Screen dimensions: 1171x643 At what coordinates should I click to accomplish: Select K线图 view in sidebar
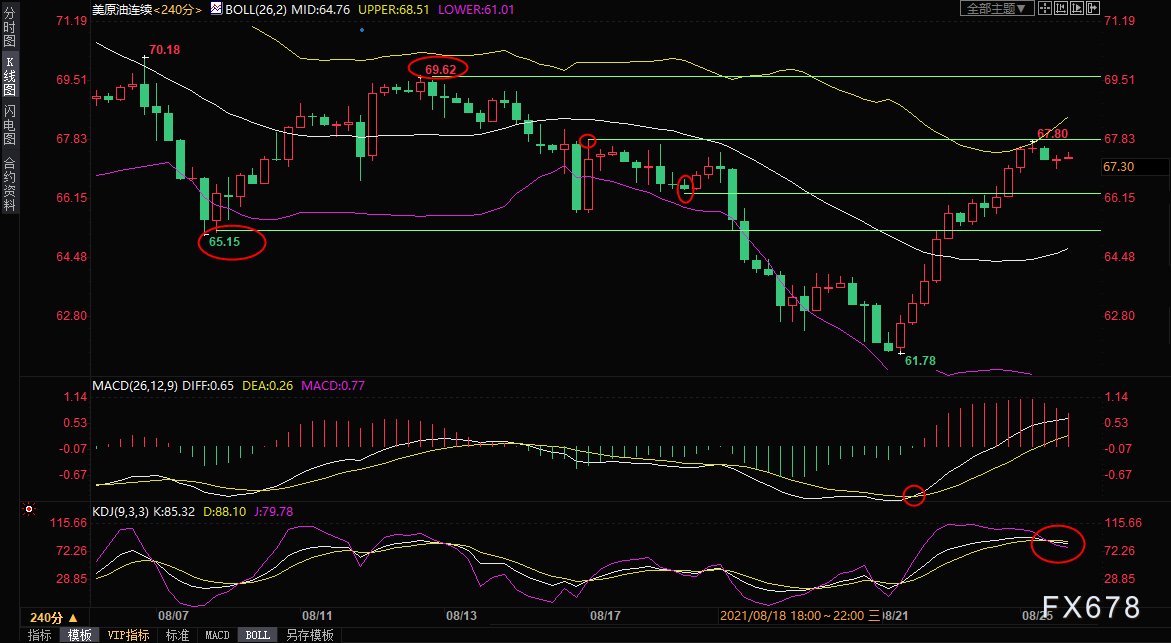point(10,75)
